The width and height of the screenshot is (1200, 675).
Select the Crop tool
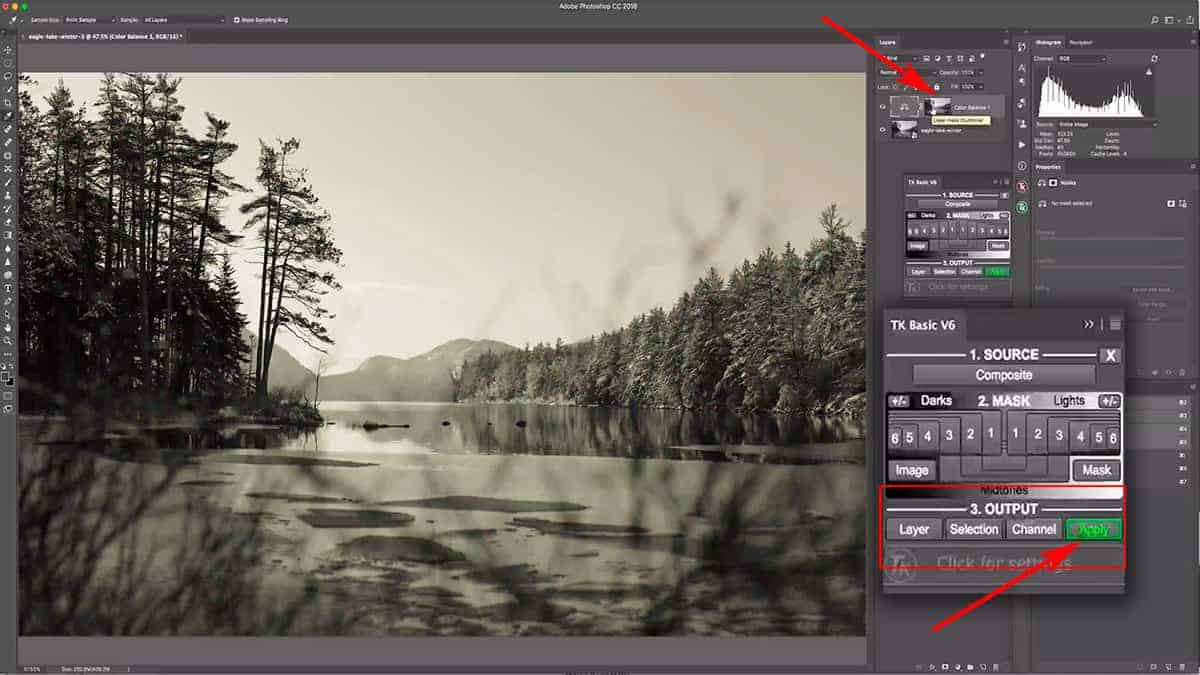tap(9, 102)
